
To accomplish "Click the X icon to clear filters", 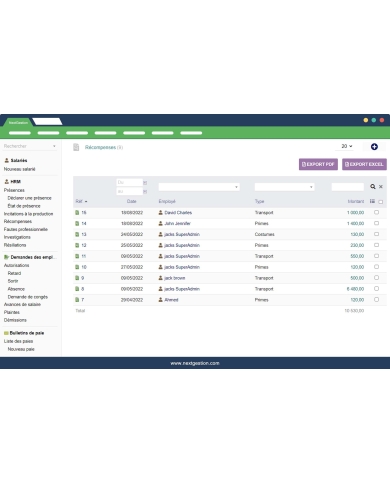I will pyautogui.click(x=381, y=187).
